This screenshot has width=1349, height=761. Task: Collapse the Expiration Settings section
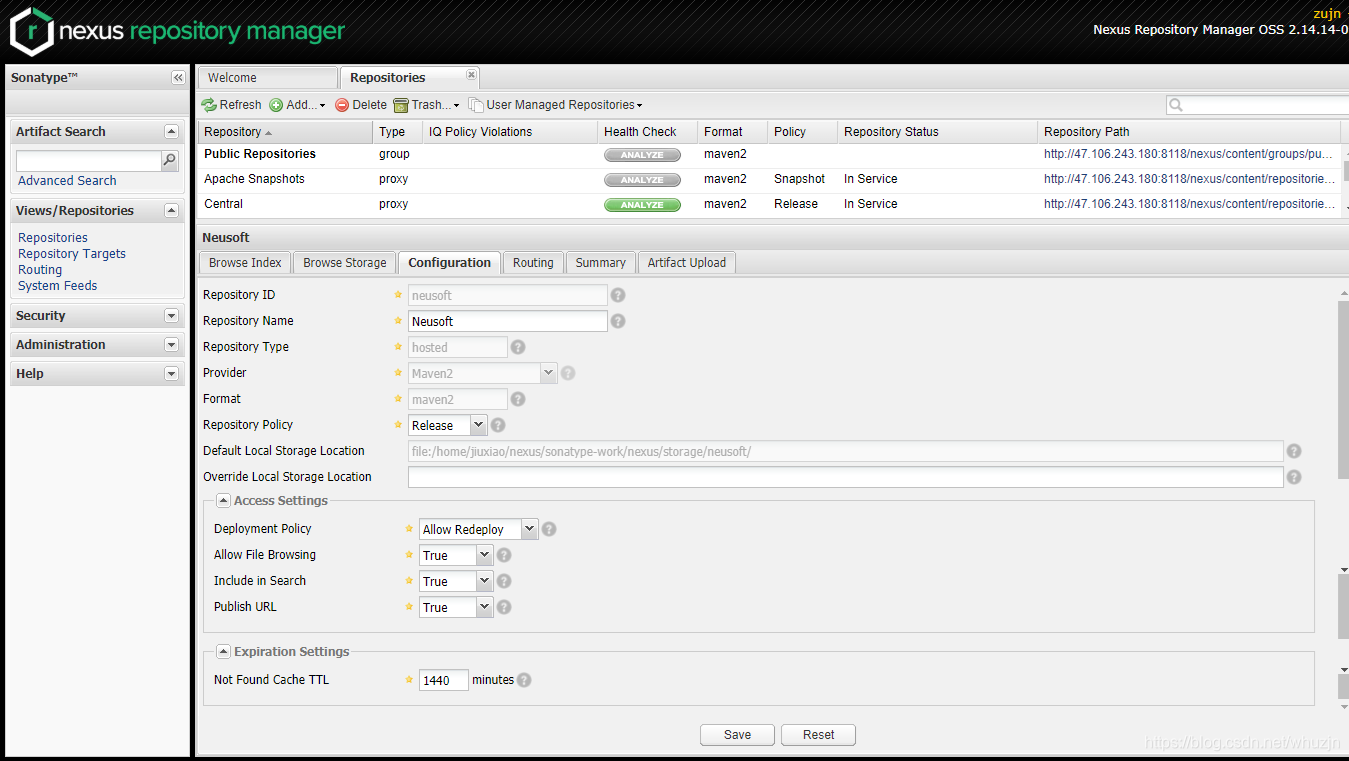click(223, 652)
